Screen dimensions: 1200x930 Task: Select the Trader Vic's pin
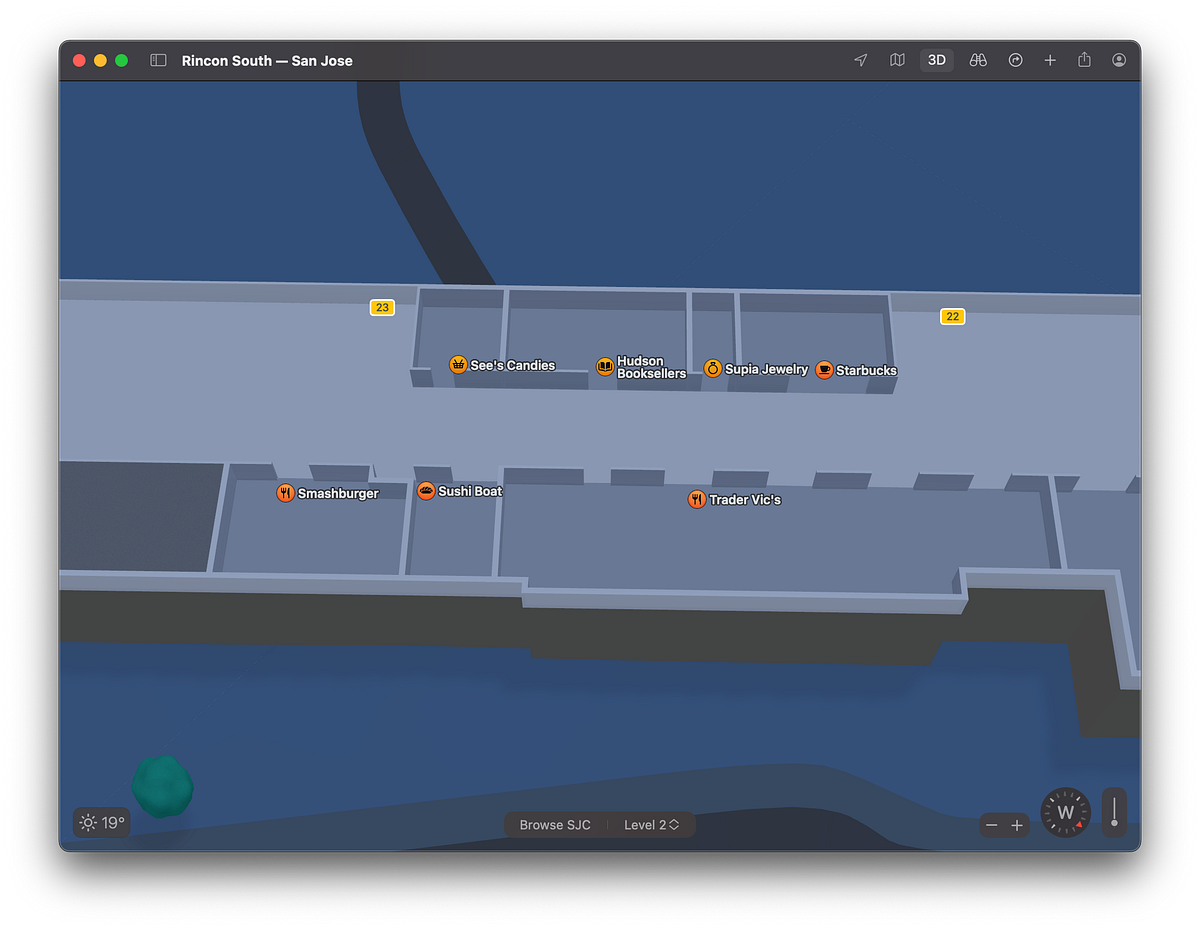pos(696,499)
